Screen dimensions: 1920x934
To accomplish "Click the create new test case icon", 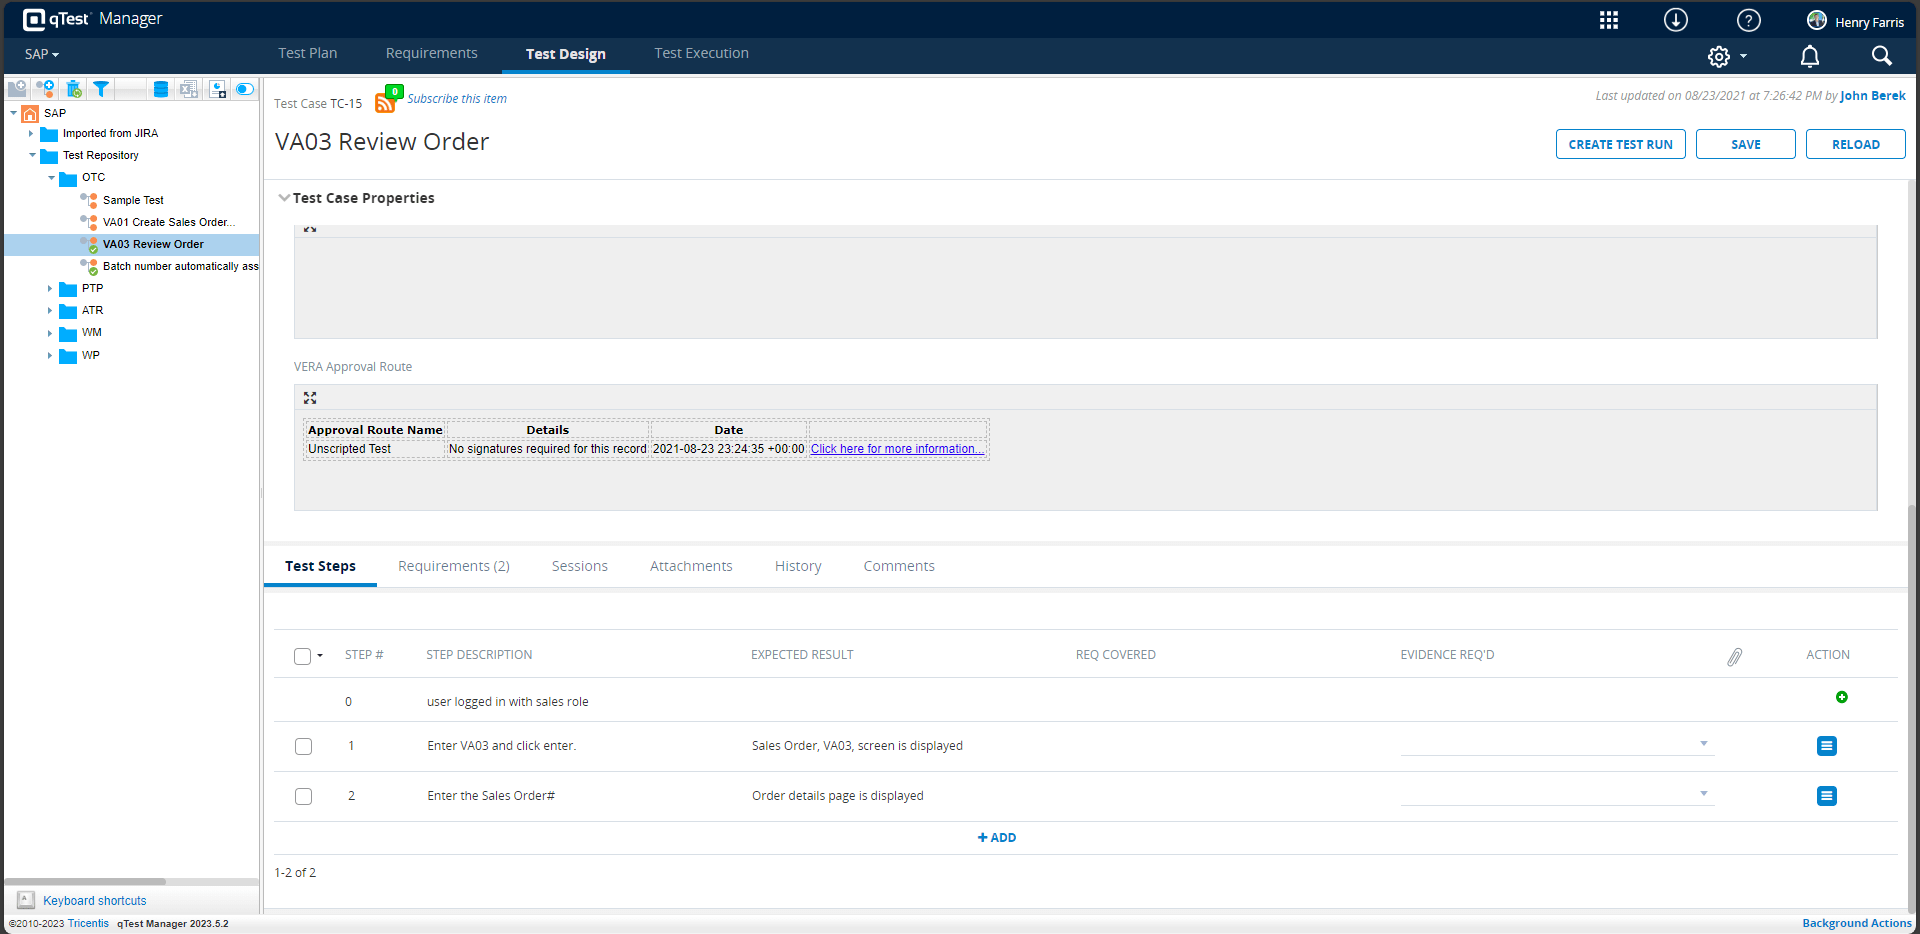I will (45, 89).
